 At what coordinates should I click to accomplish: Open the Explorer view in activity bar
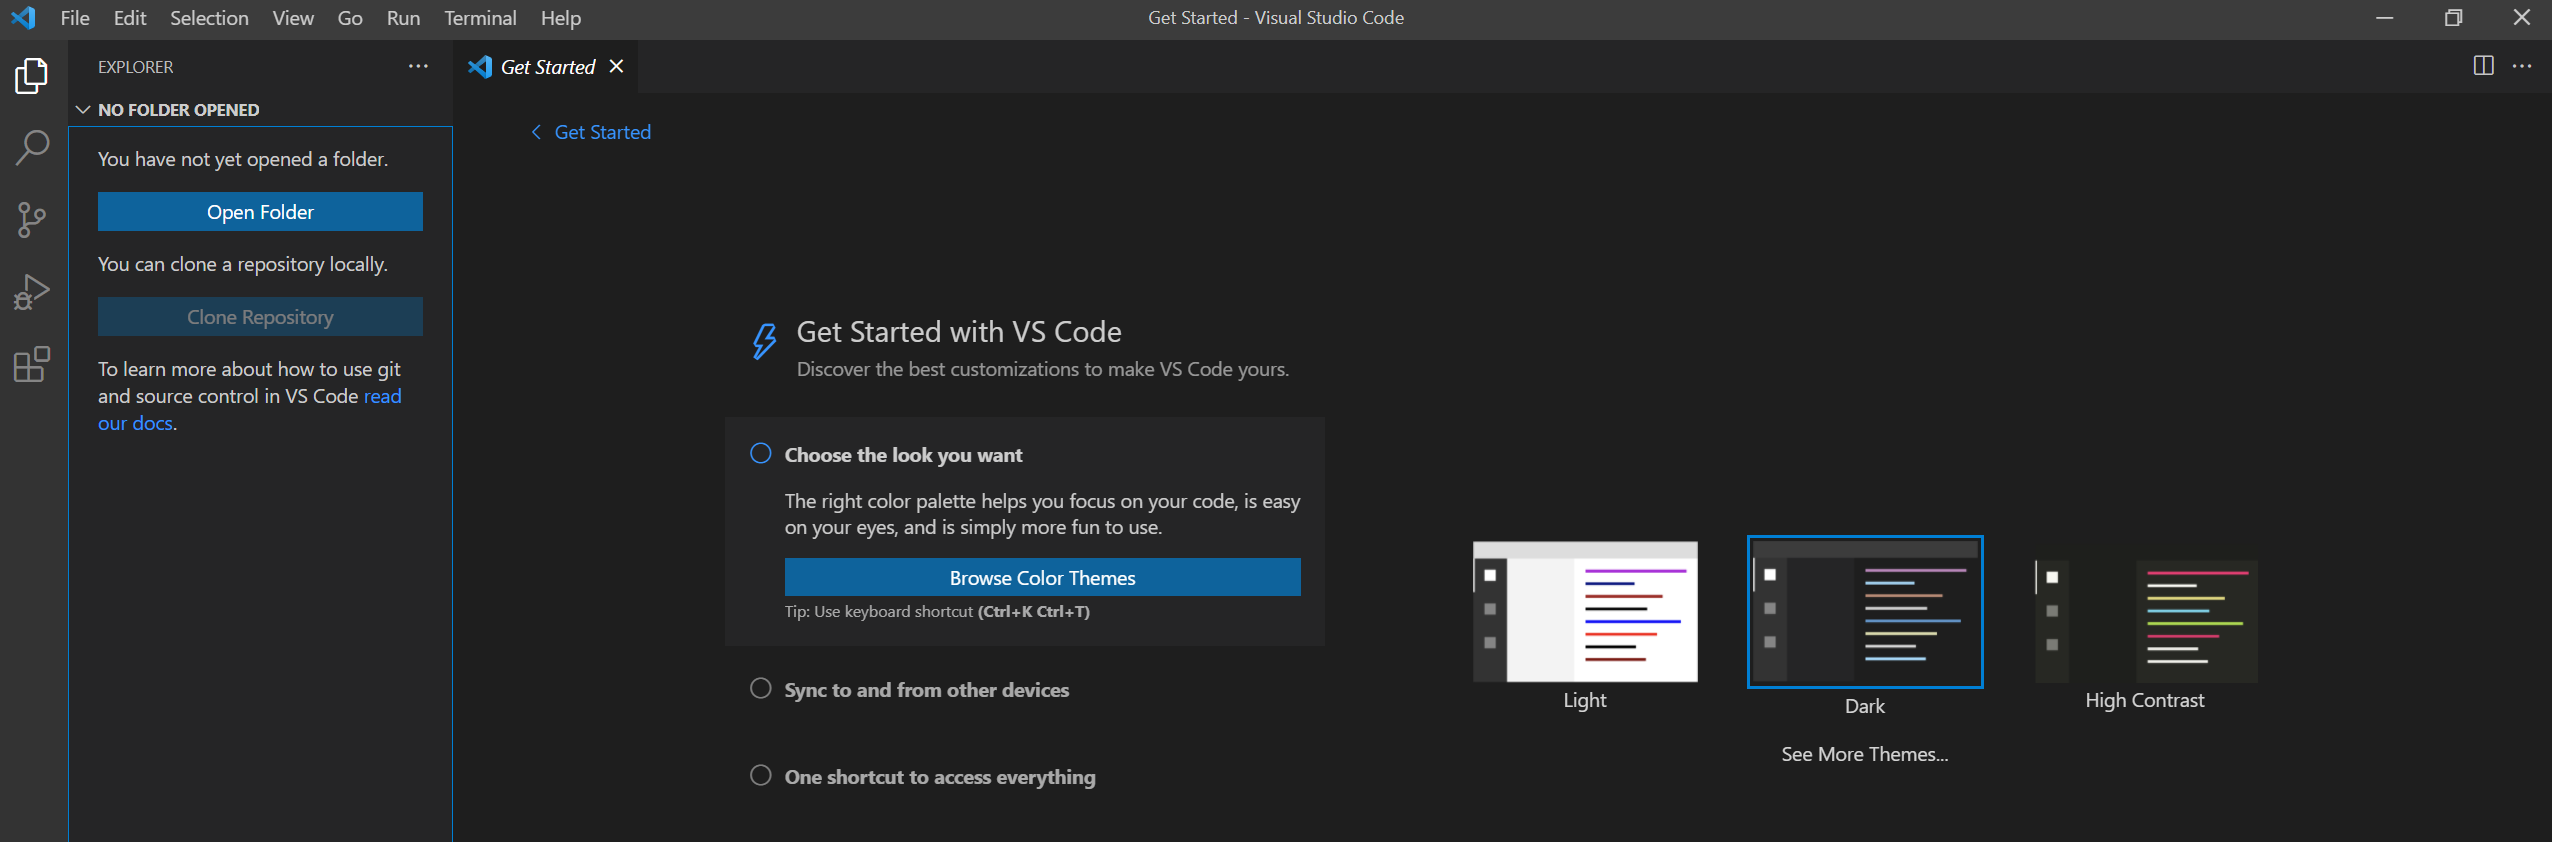pos(32,76)
